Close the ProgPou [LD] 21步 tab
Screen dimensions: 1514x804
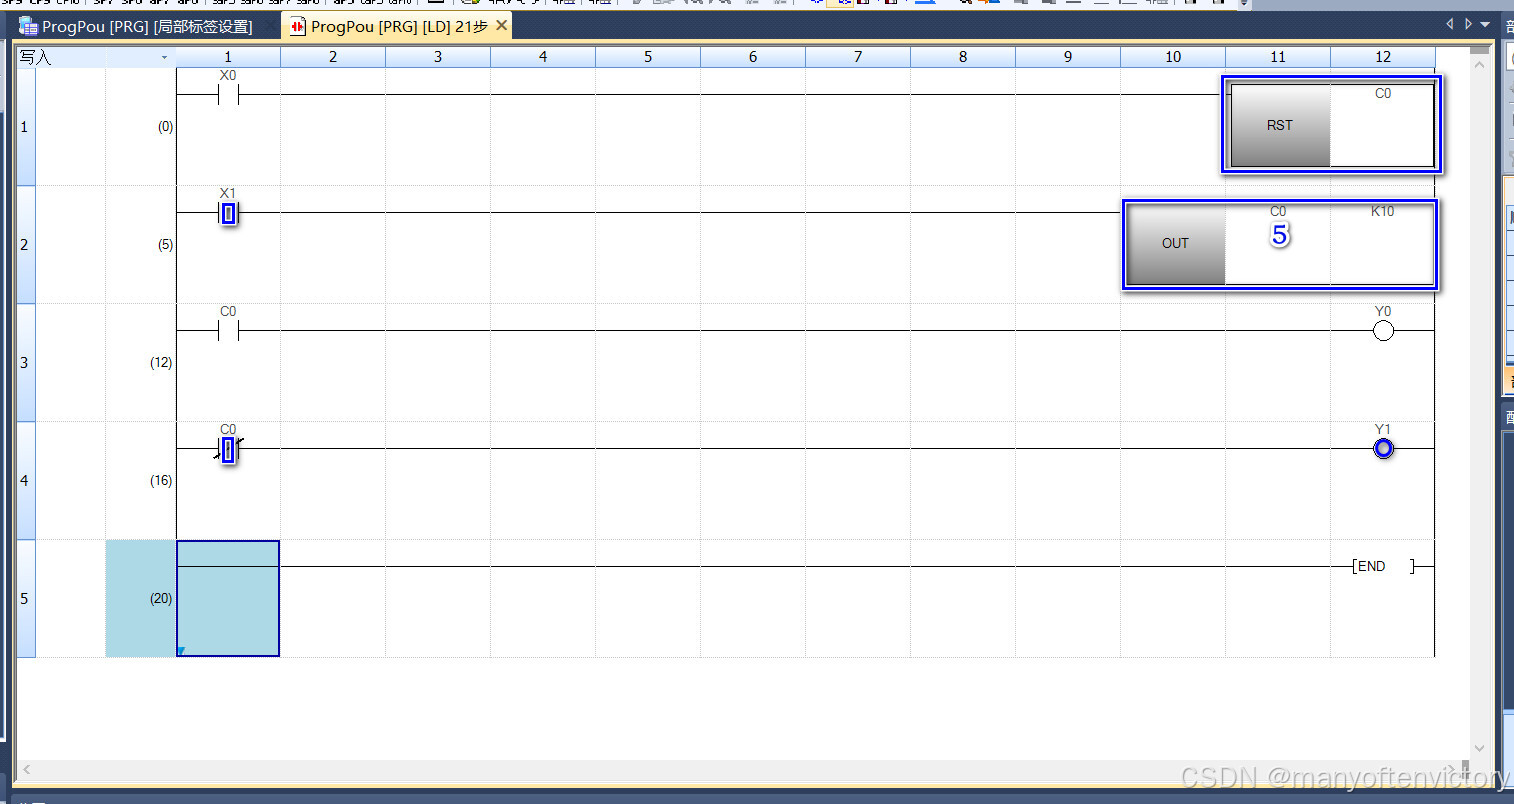click(502, 25)
